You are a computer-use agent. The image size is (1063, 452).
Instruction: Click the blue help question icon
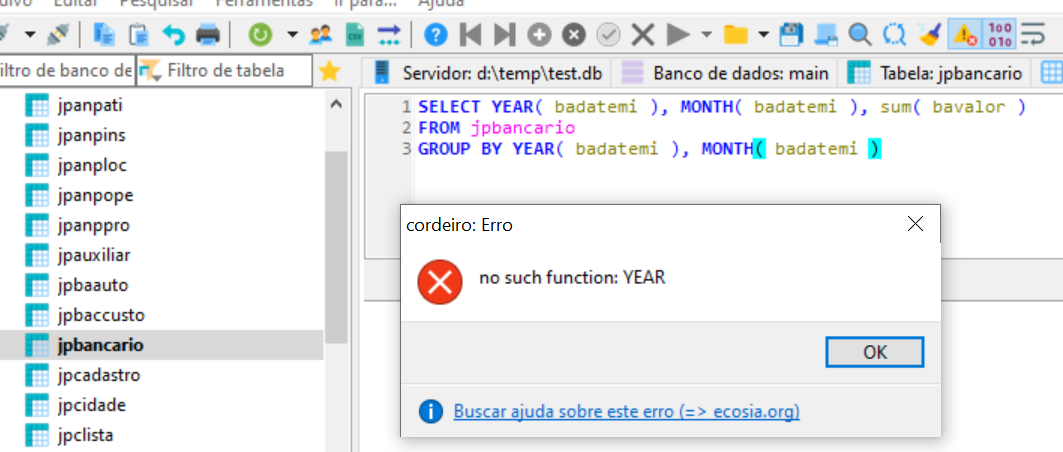[436, 34]
